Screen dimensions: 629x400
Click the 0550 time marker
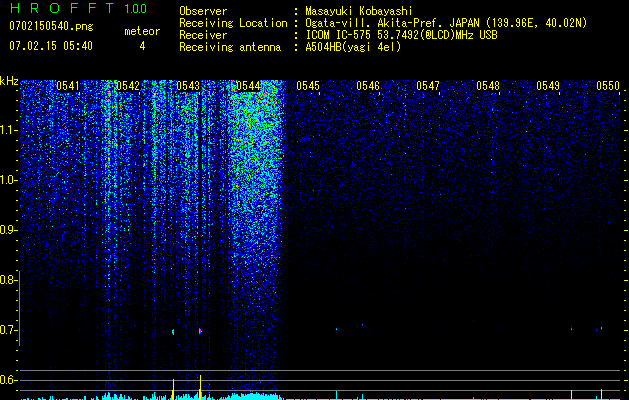tap(608, 86)
